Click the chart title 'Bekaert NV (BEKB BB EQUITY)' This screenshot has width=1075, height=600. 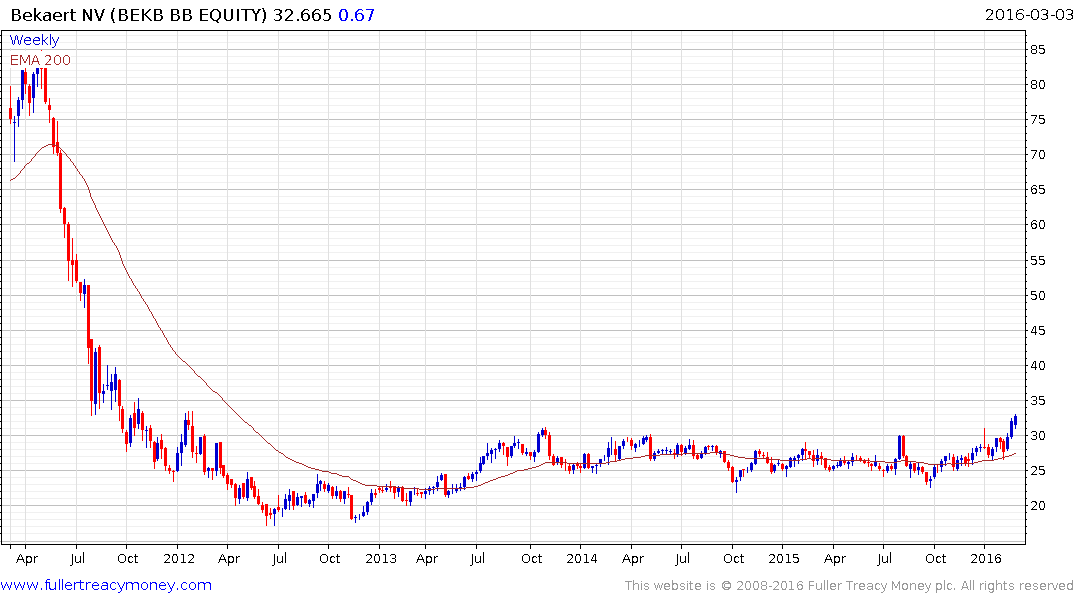(139, 14)
